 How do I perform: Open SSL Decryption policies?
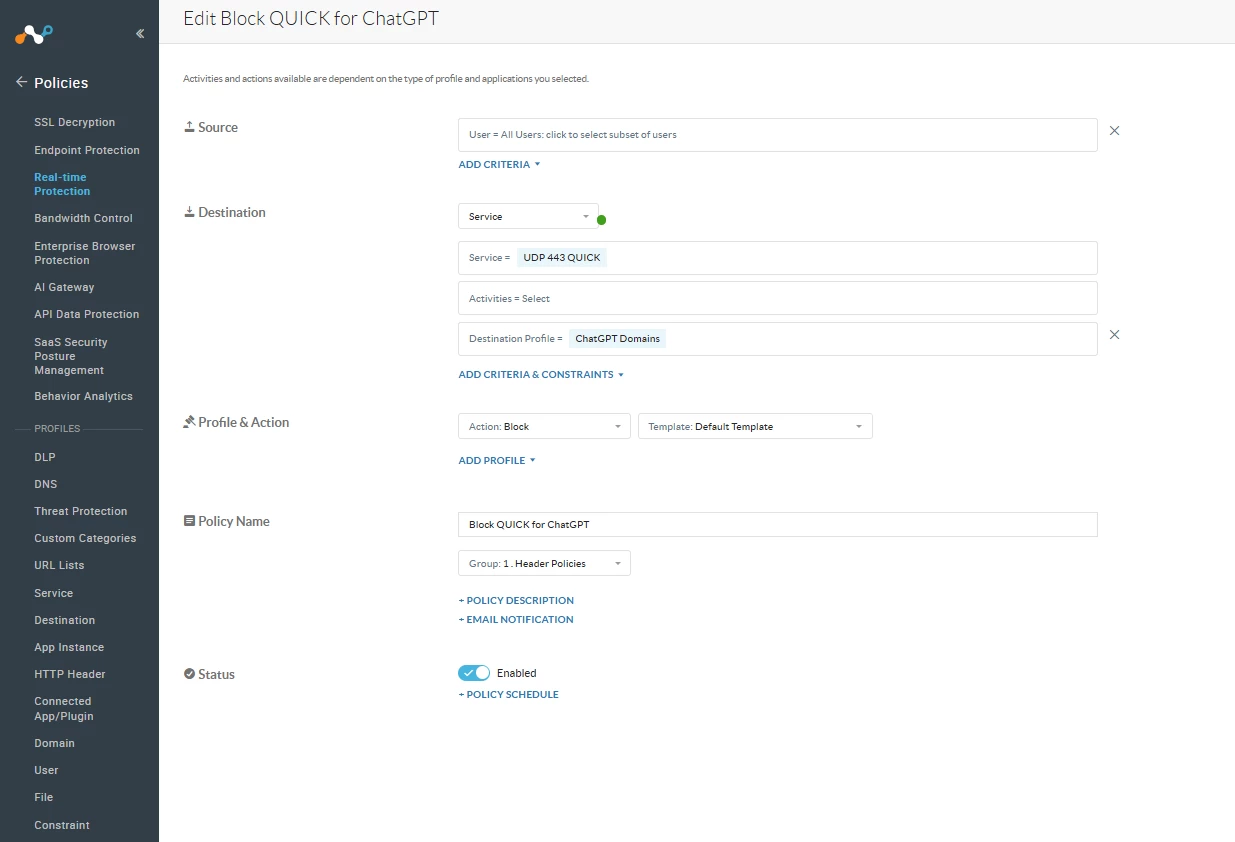[x=75, y=122]
